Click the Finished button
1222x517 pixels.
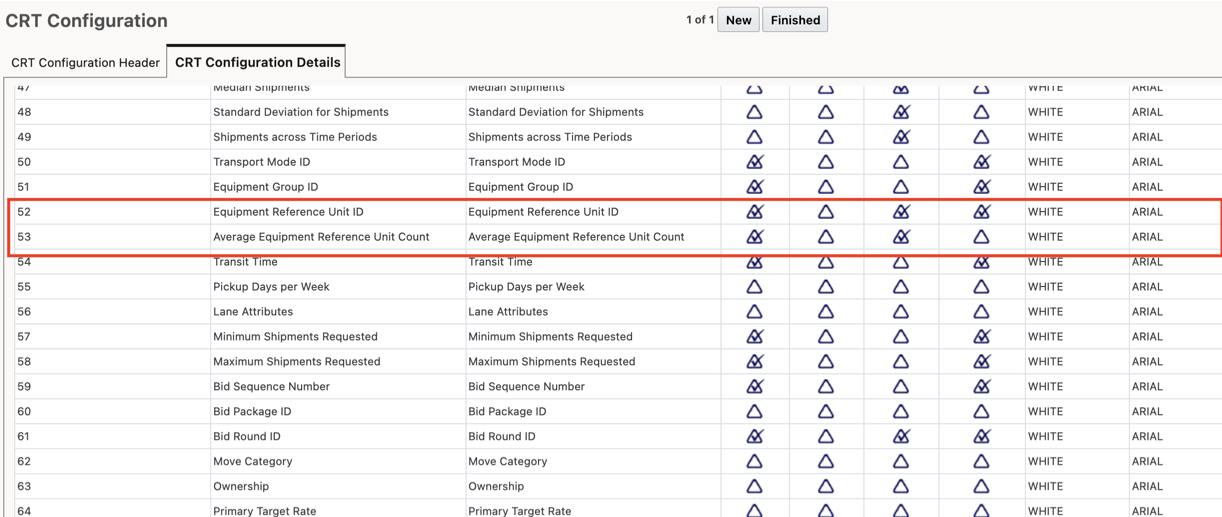pyautogui.click(x=795, y=20)
